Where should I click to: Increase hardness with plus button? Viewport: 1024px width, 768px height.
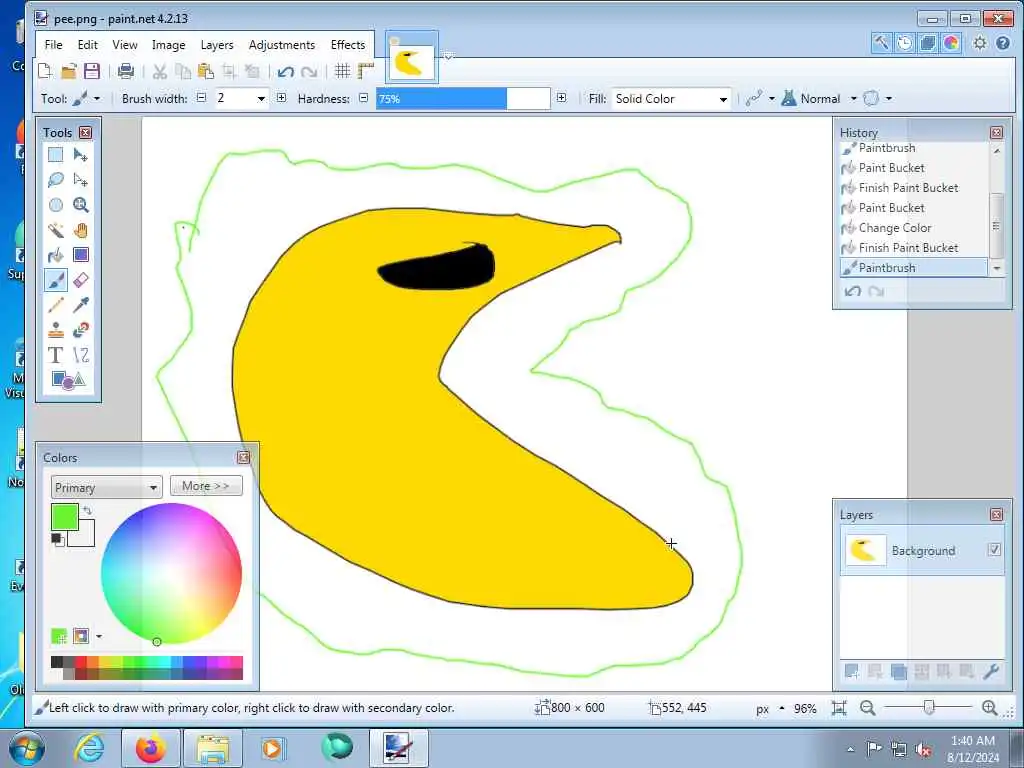click(562, 98)
